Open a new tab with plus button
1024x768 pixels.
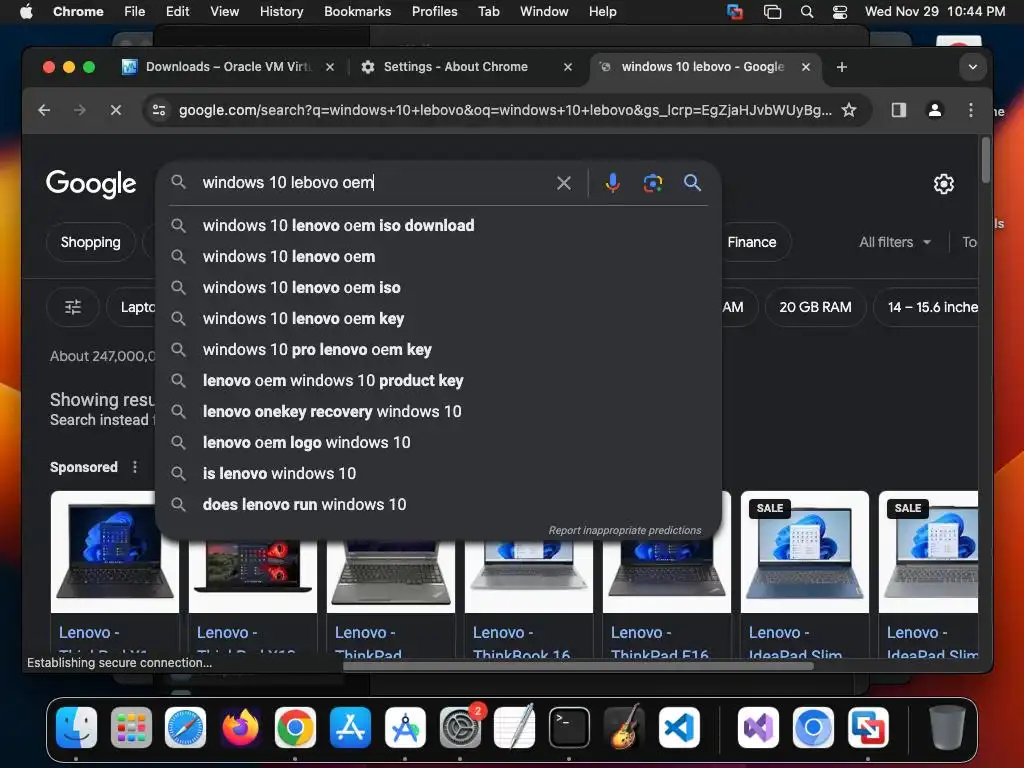tap(842, 67)
